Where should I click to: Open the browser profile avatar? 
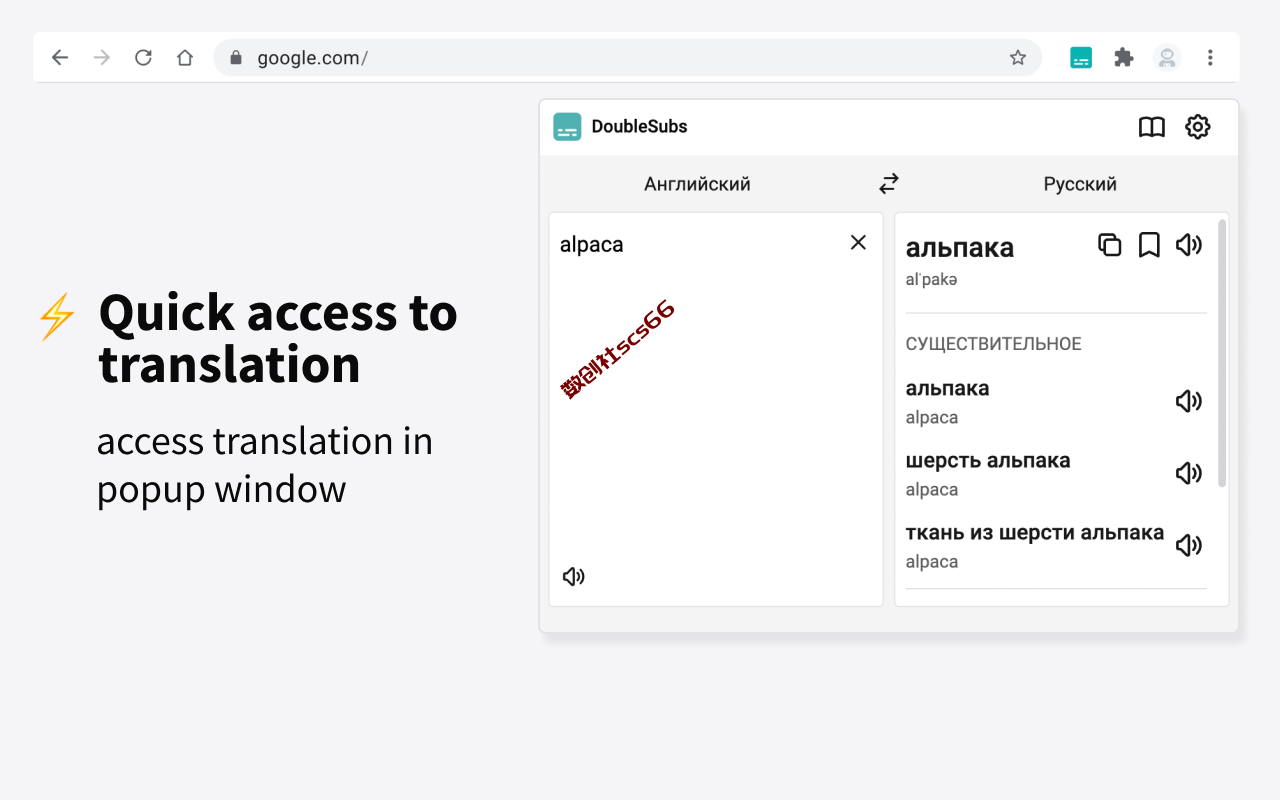1167,58
